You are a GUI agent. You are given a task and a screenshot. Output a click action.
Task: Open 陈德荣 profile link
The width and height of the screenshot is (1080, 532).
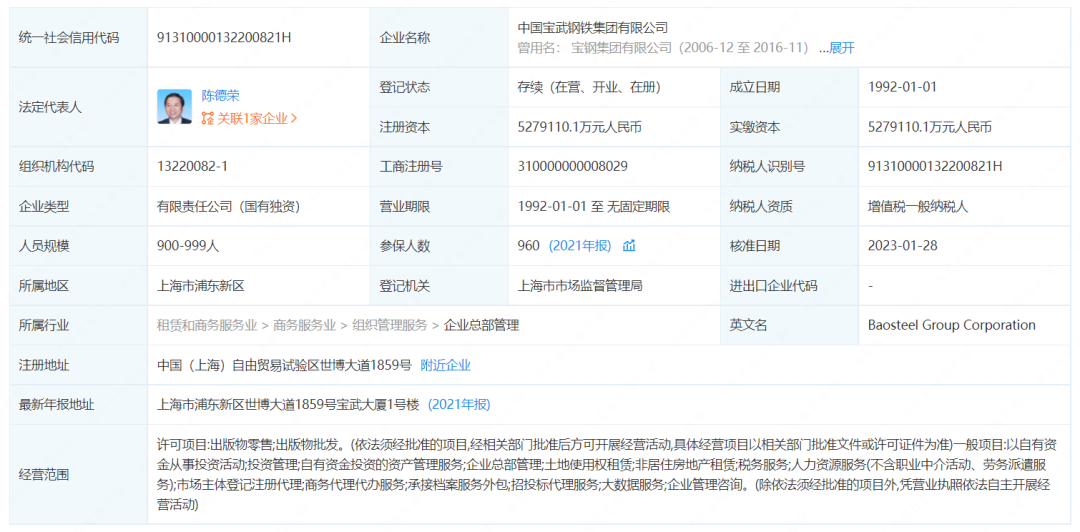220,96
